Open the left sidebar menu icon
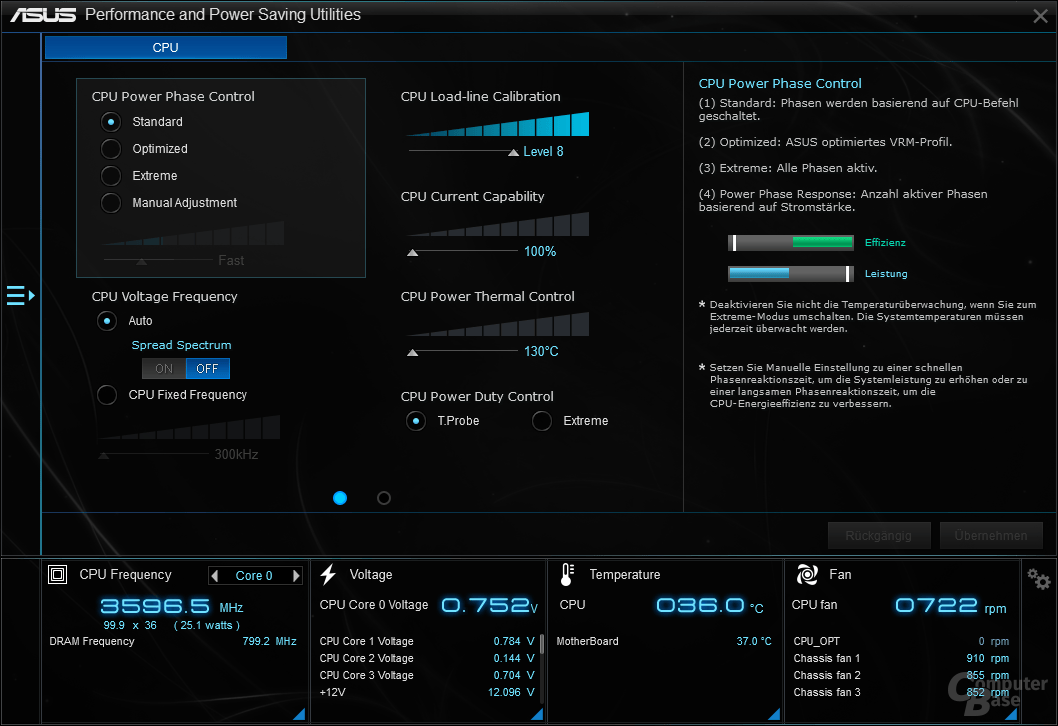The image size is (1058, 726). click(x=20, y=296)
